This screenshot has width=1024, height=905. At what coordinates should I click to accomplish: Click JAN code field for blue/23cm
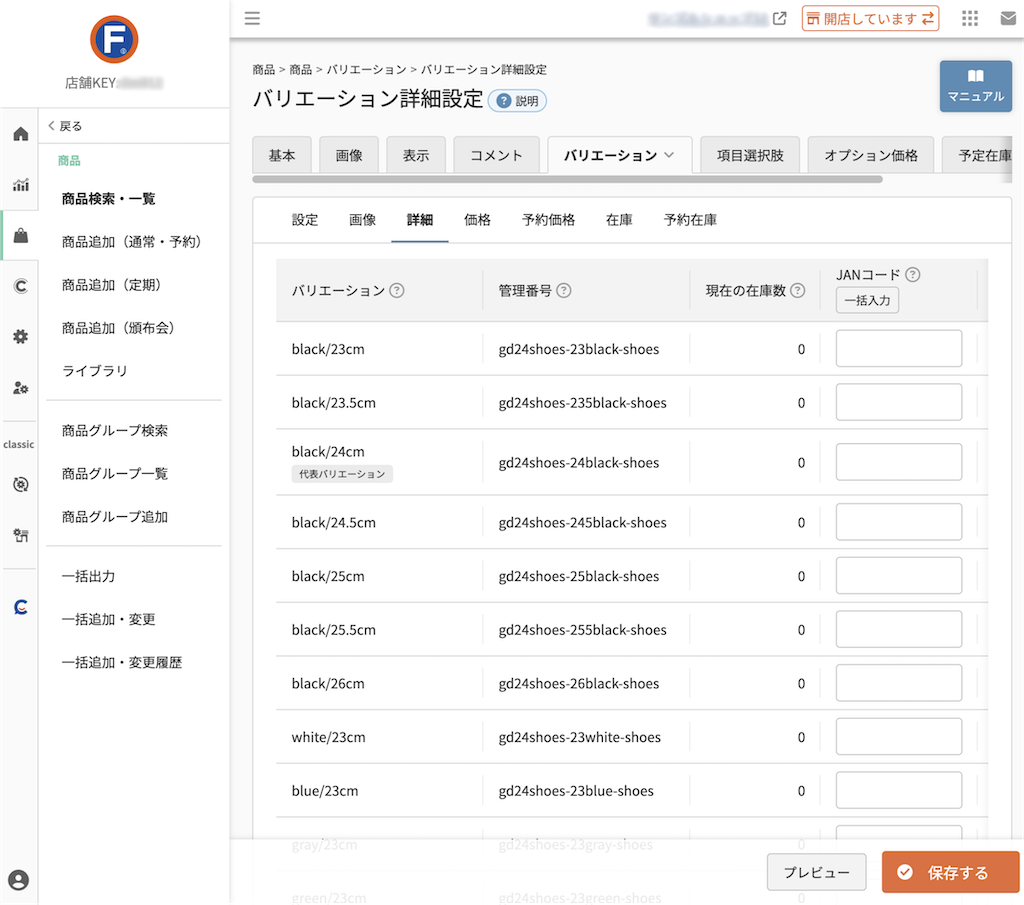pos(899,790)
